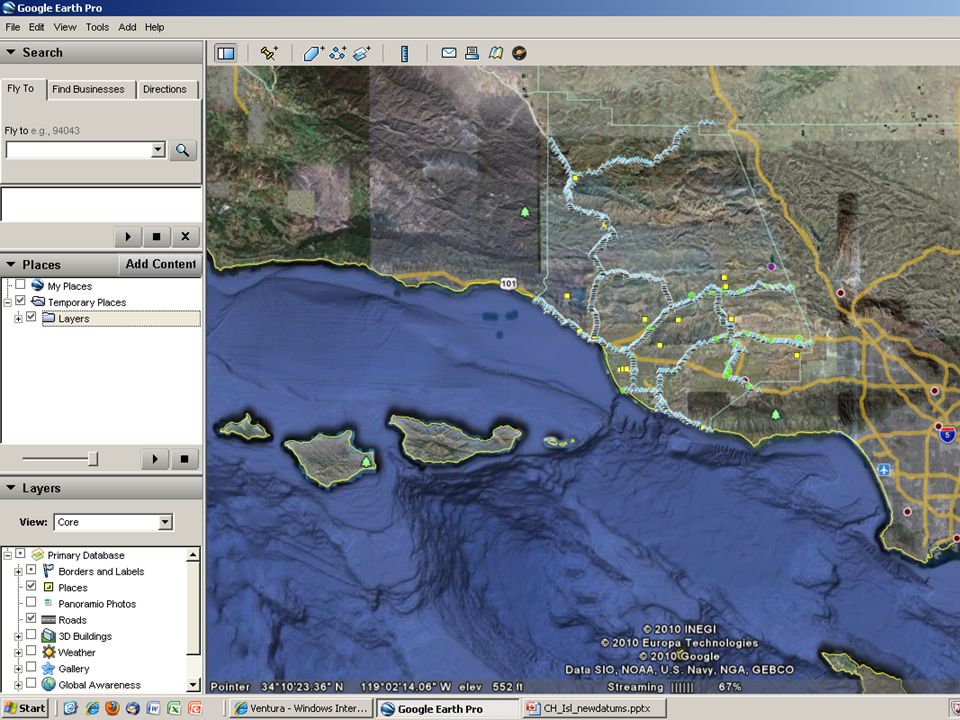
Task: Uncheck the Layers folder checkbox in Places
Action: (31, 317)
